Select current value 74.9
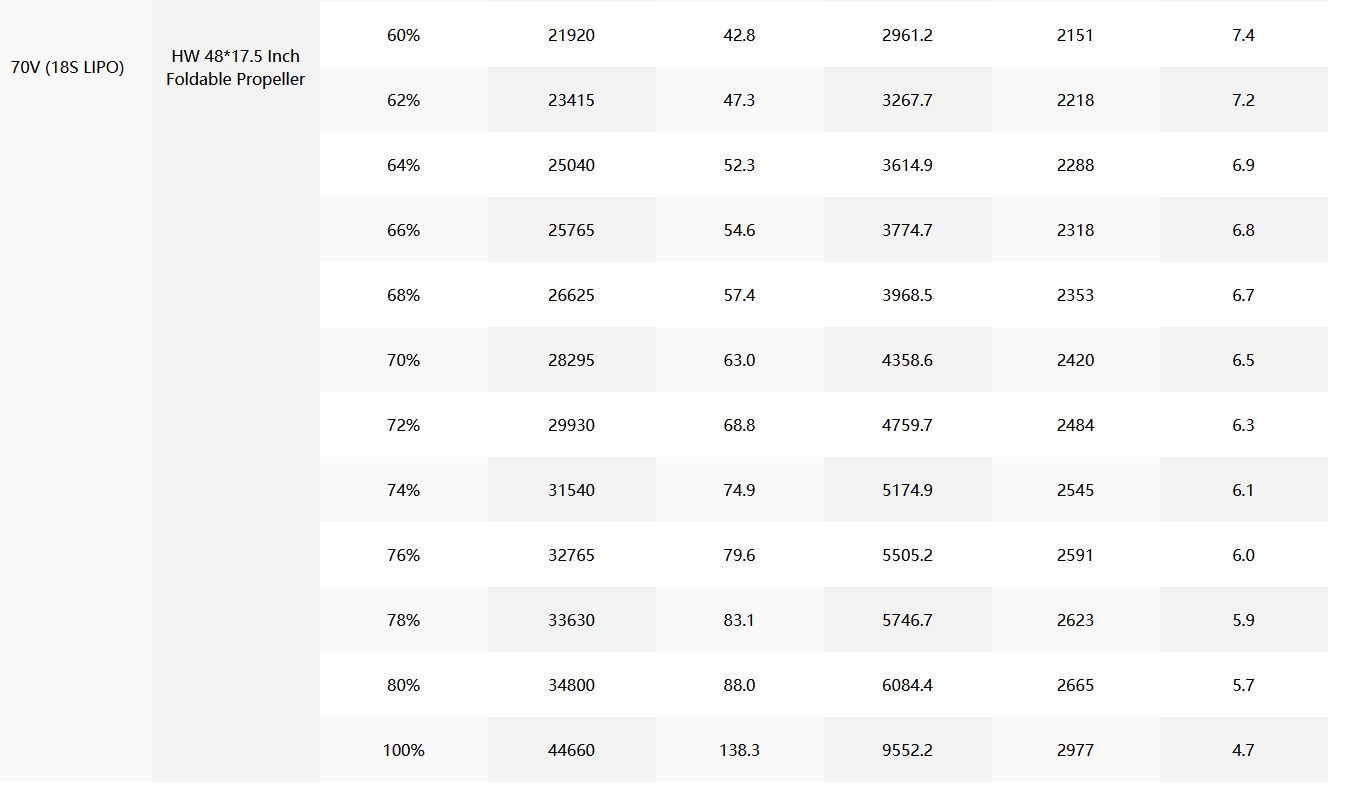 click(739, 490)
